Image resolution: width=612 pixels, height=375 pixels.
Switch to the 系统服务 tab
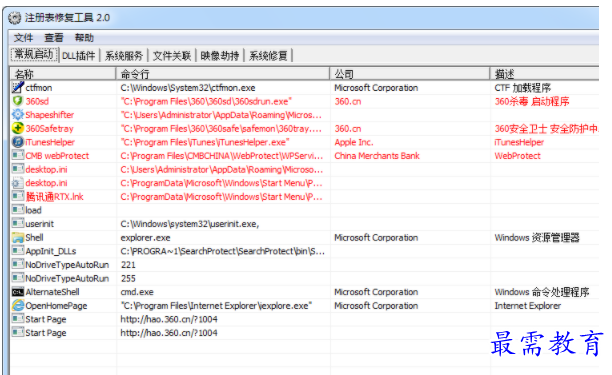point(124,56)
